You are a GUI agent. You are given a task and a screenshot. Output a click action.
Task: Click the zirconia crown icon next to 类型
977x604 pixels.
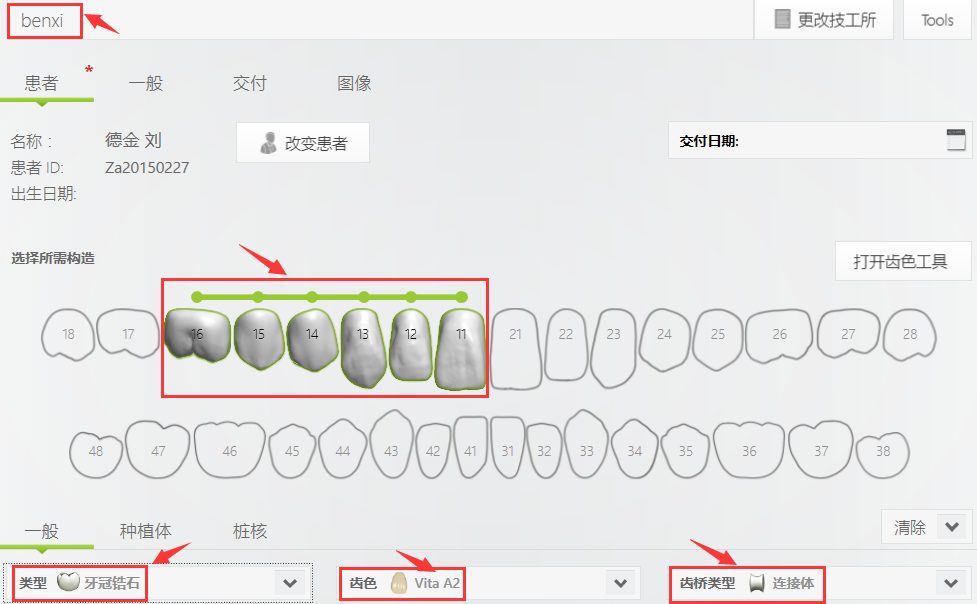click(x=68, y=582)
